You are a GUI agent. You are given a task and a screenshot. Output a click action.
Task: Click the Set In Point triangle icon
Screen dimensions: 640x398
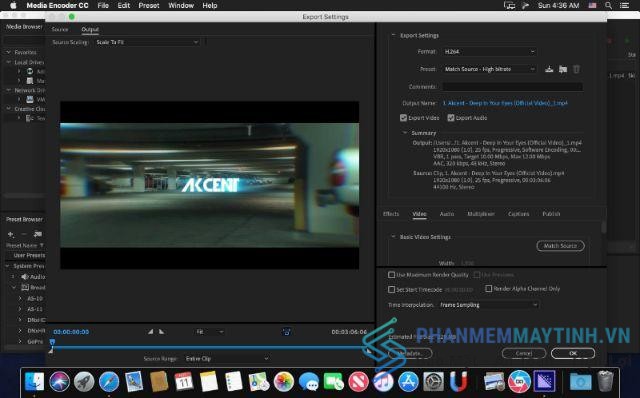(x=151, y=331)
